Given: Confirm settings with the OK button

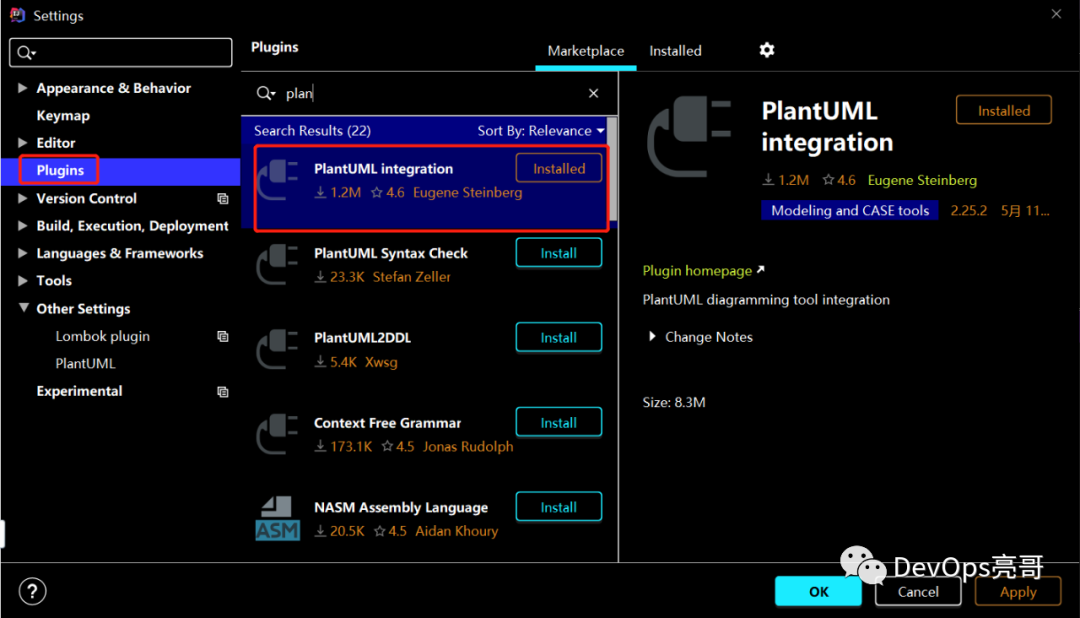Looking at the screenshot, I should [818, 591].
